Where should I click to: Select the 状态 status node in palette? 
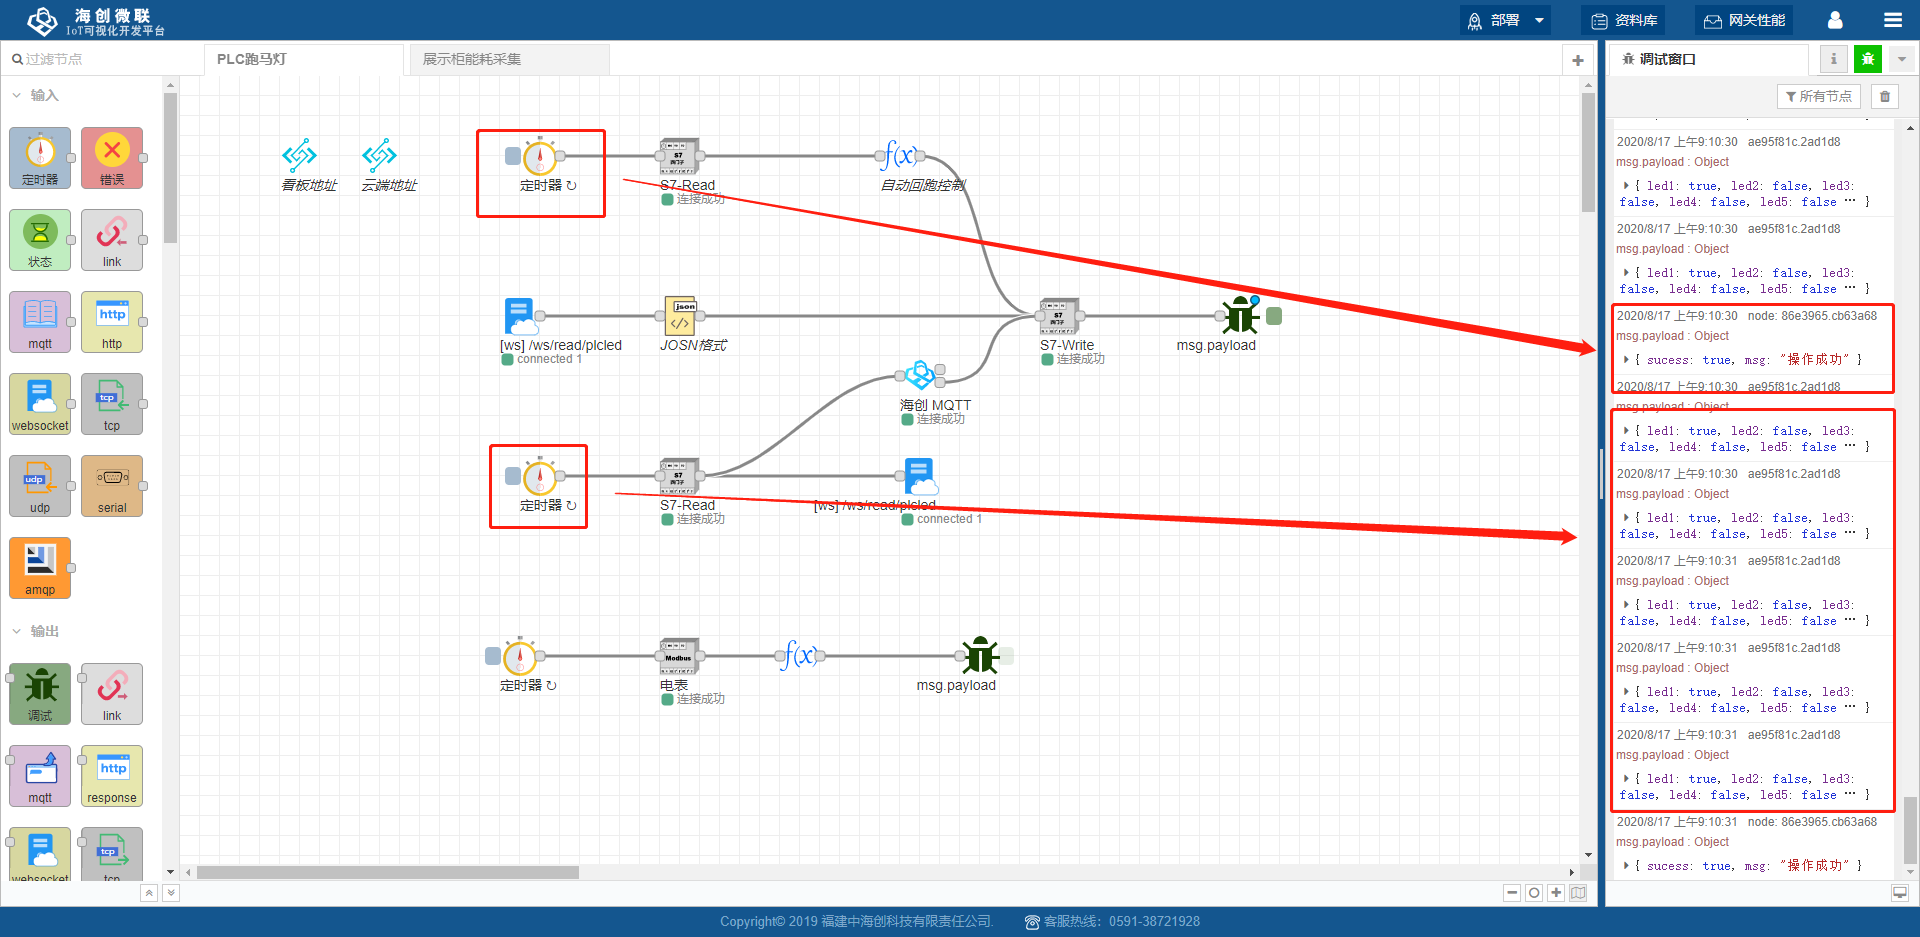pyautogui.click(x=40, y=240)
